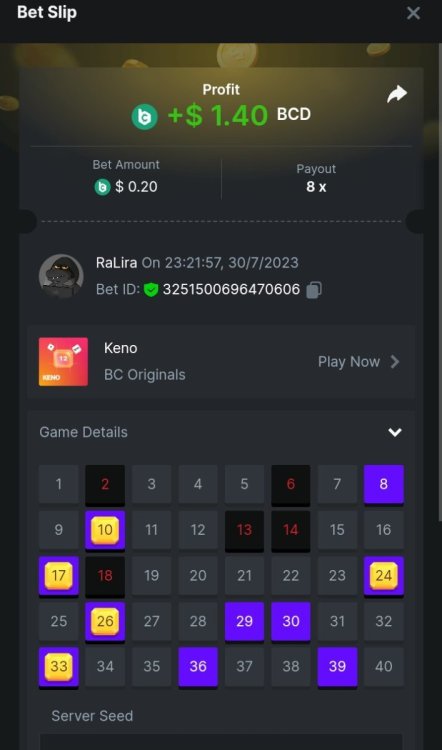Click the share arrow icon near Profit
The height and width of the screenshot is (750, 442).
397,94
